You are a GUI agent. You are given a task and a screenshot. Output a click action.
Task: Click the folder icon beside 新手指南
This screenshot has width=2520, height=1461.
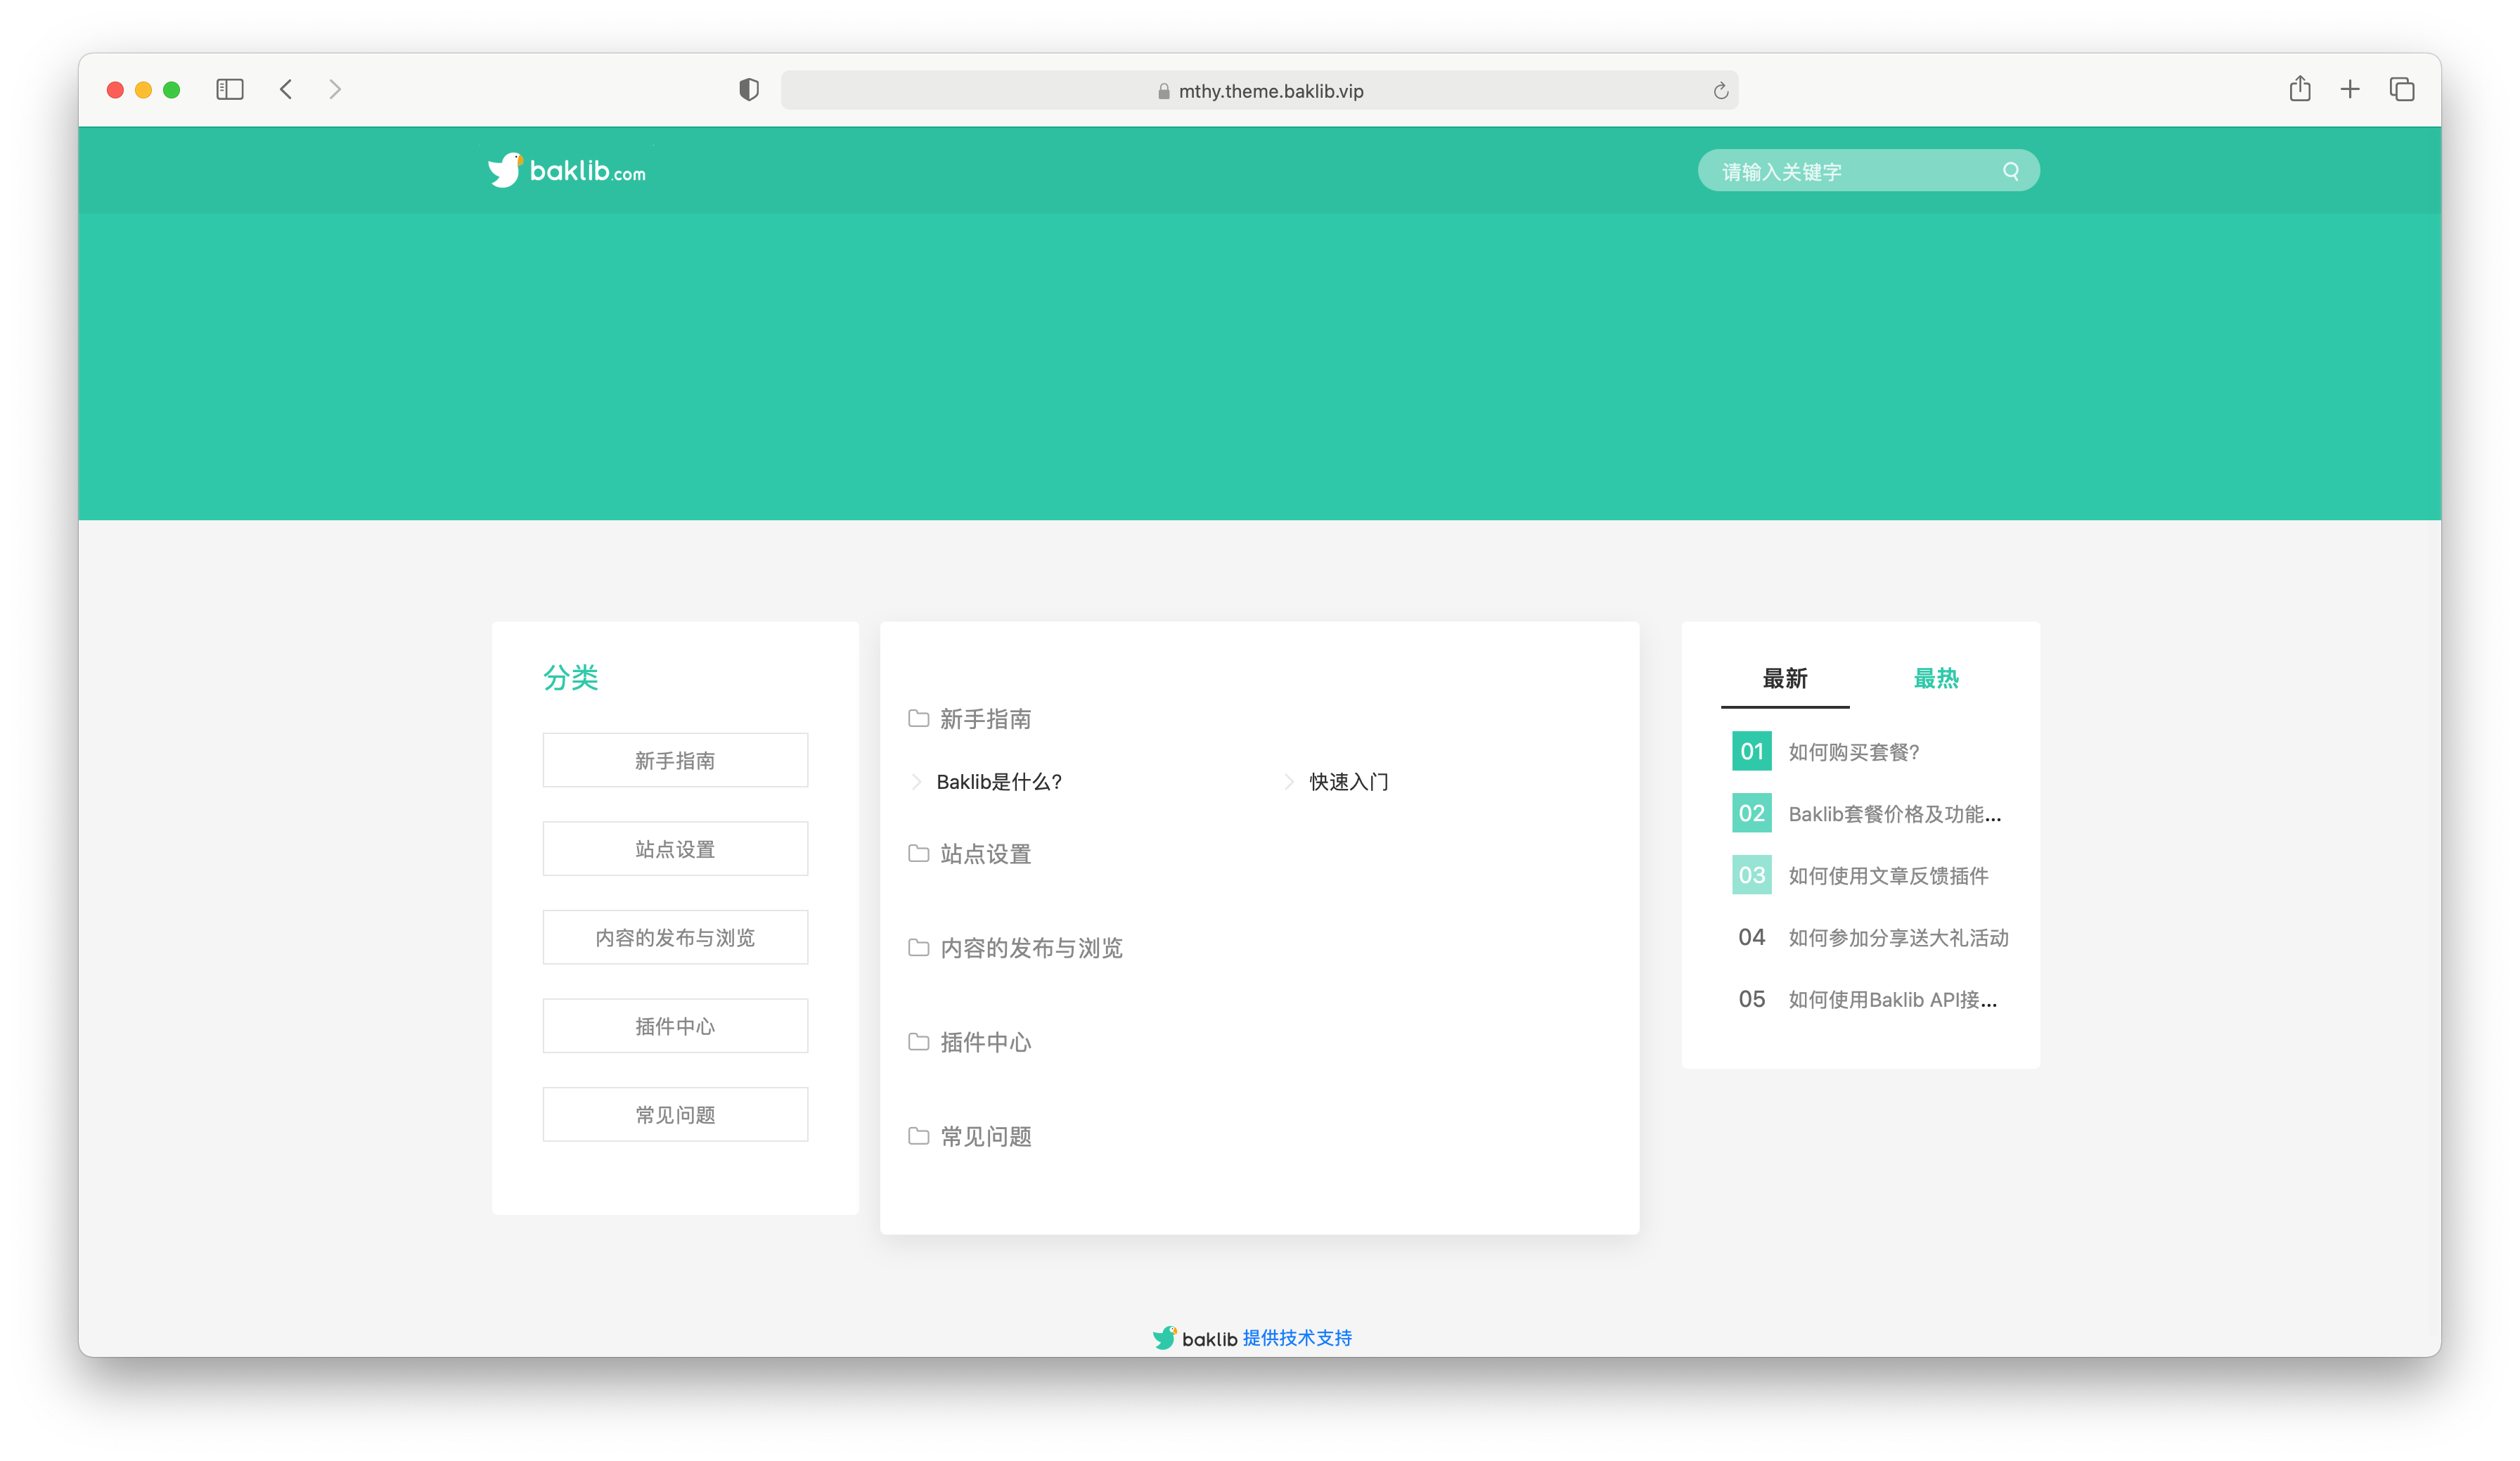point(919,717)
